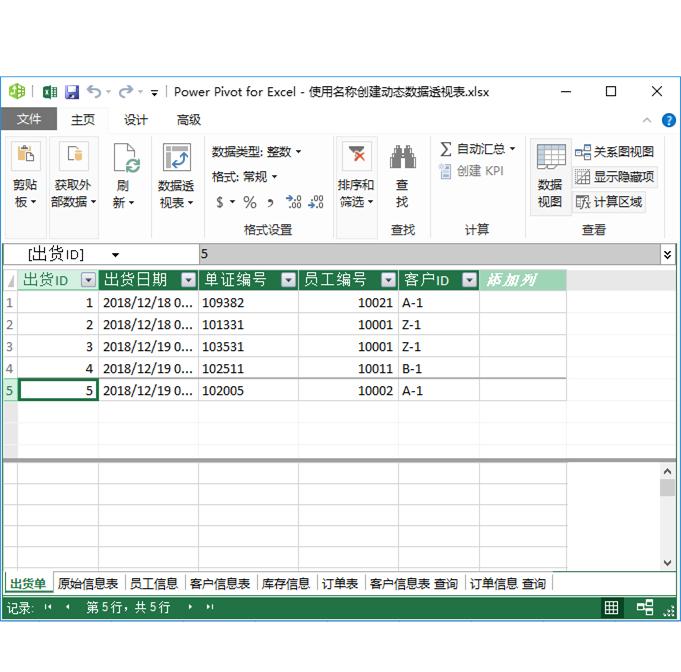
Task: Open the 数据透视表 PivotTable menu
Action: [x=176, y=176]
